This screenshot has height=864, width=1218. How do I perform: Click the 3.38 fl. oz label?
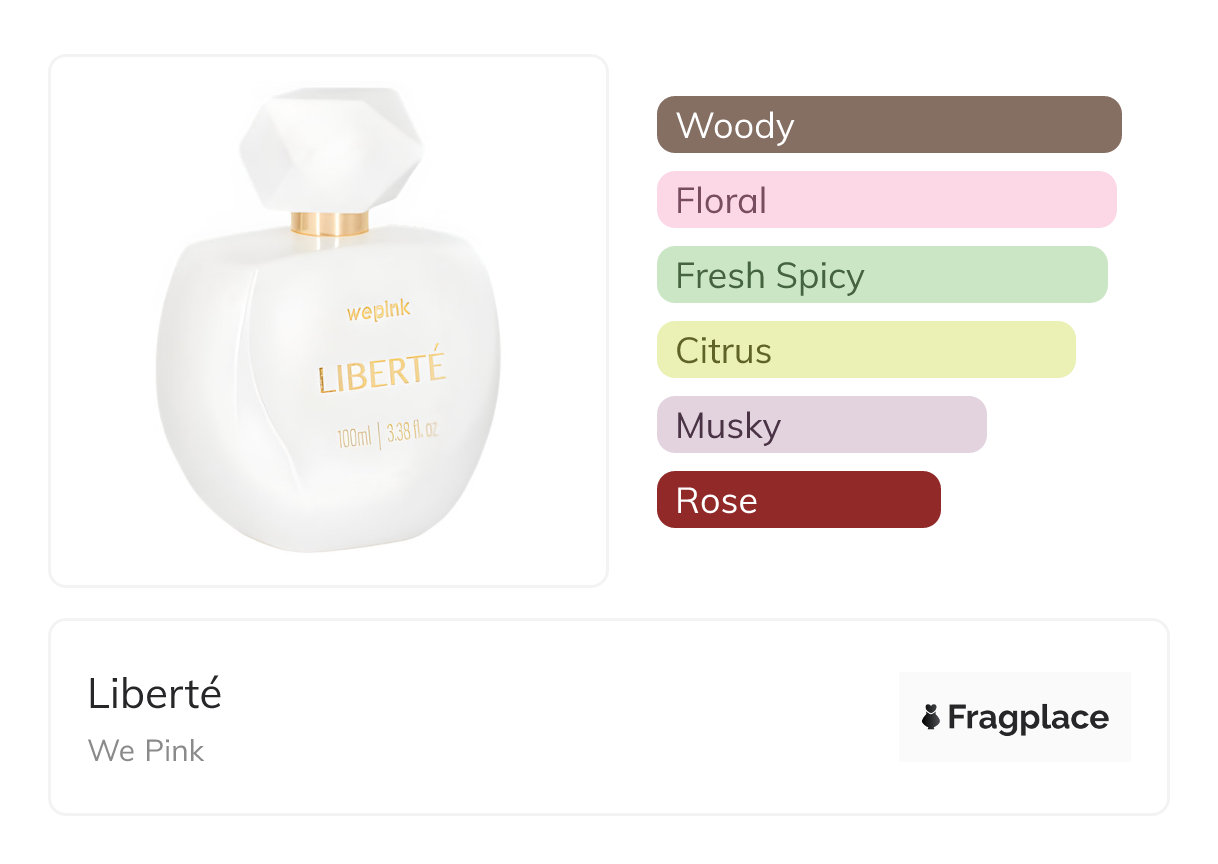tap(411, 435)
